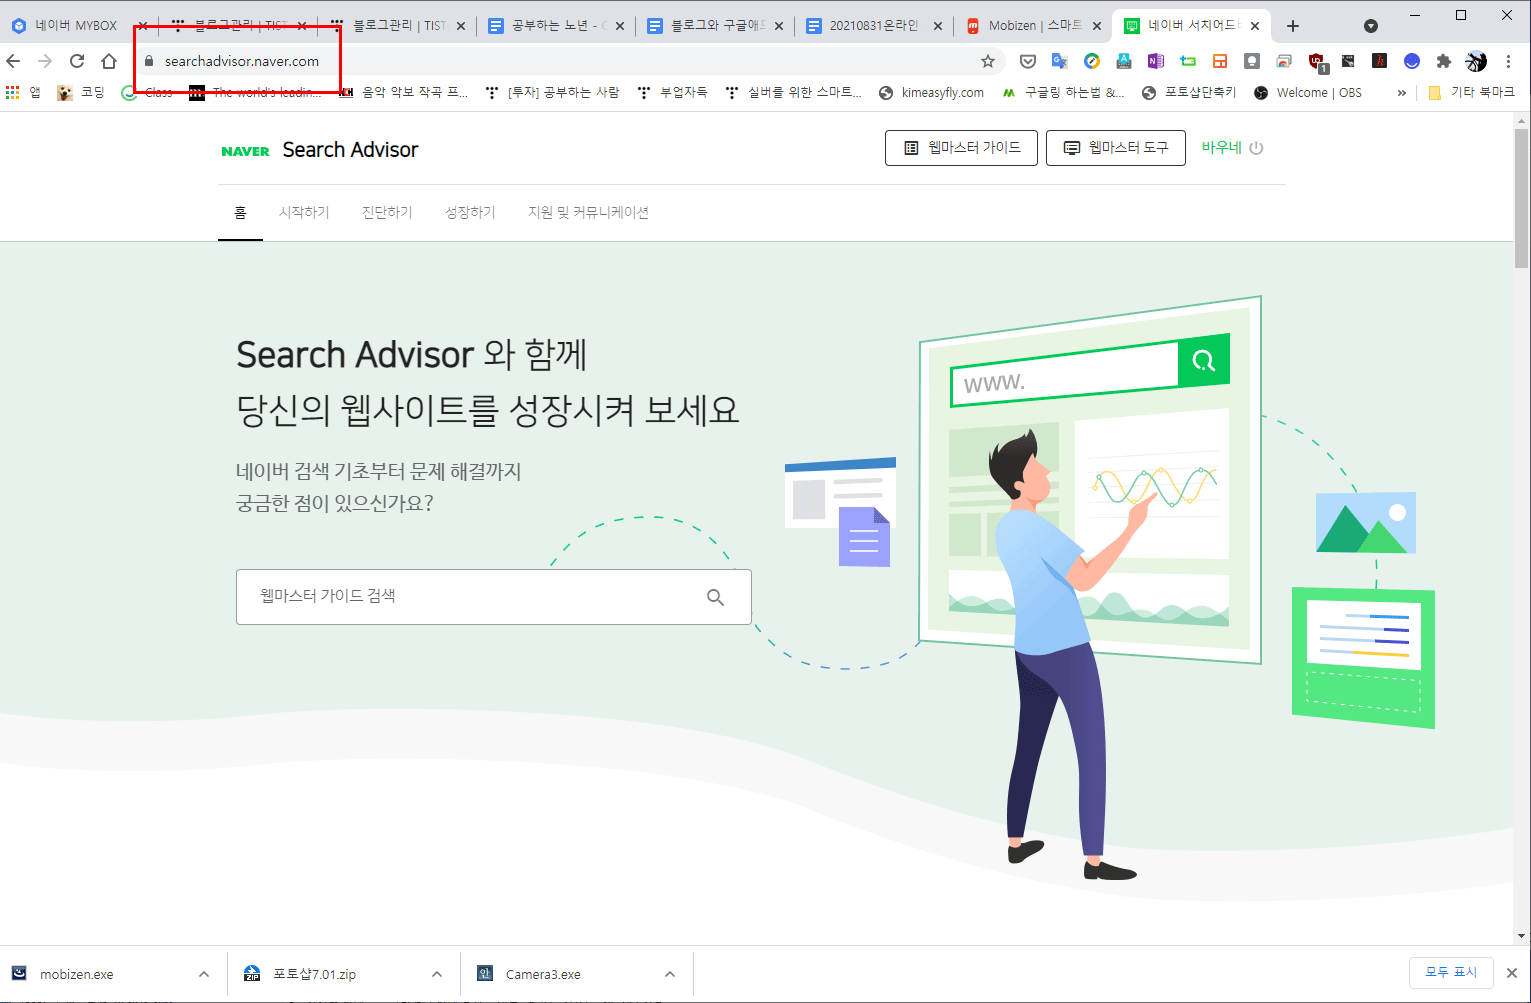
Task: Open the [투자] 공부하는 사람 bookmark
Action: click(552, 92)
